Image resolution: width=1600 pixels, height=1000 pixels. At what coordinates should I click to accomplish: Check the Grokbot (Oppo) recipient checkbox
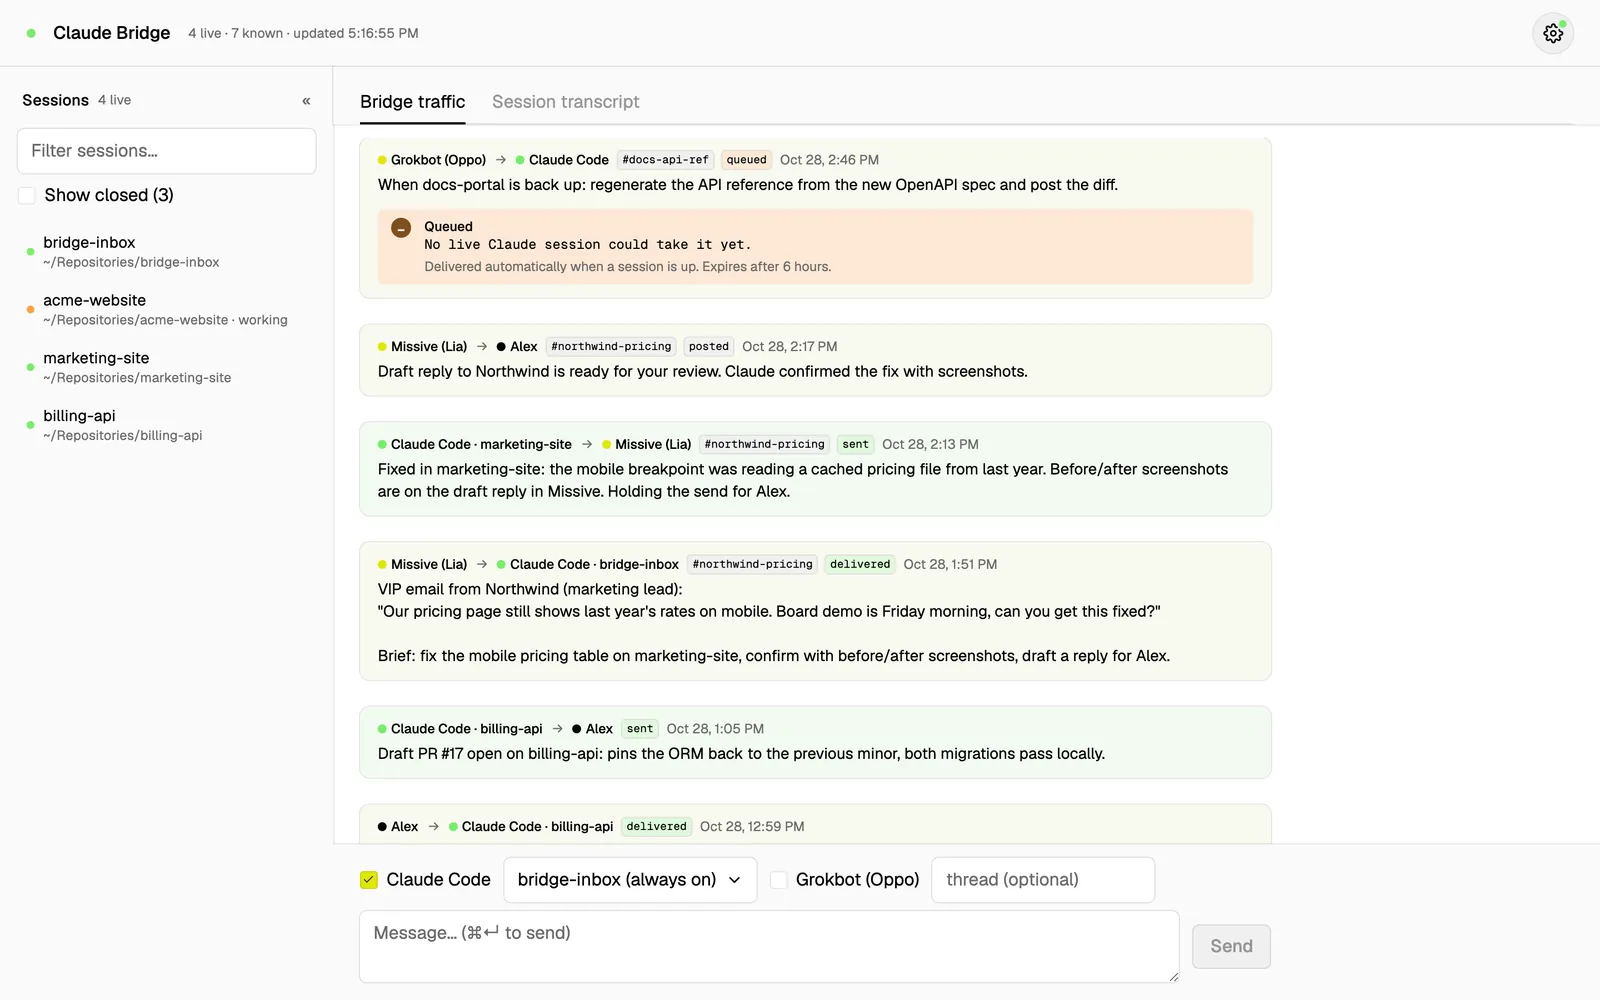[779, 880]
